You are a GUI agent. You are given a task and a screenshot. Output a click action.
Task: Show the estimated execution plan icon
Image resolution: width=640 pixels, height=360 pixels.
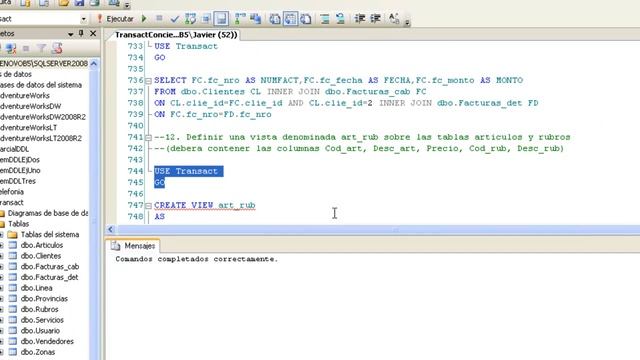(x=190, y=19)
